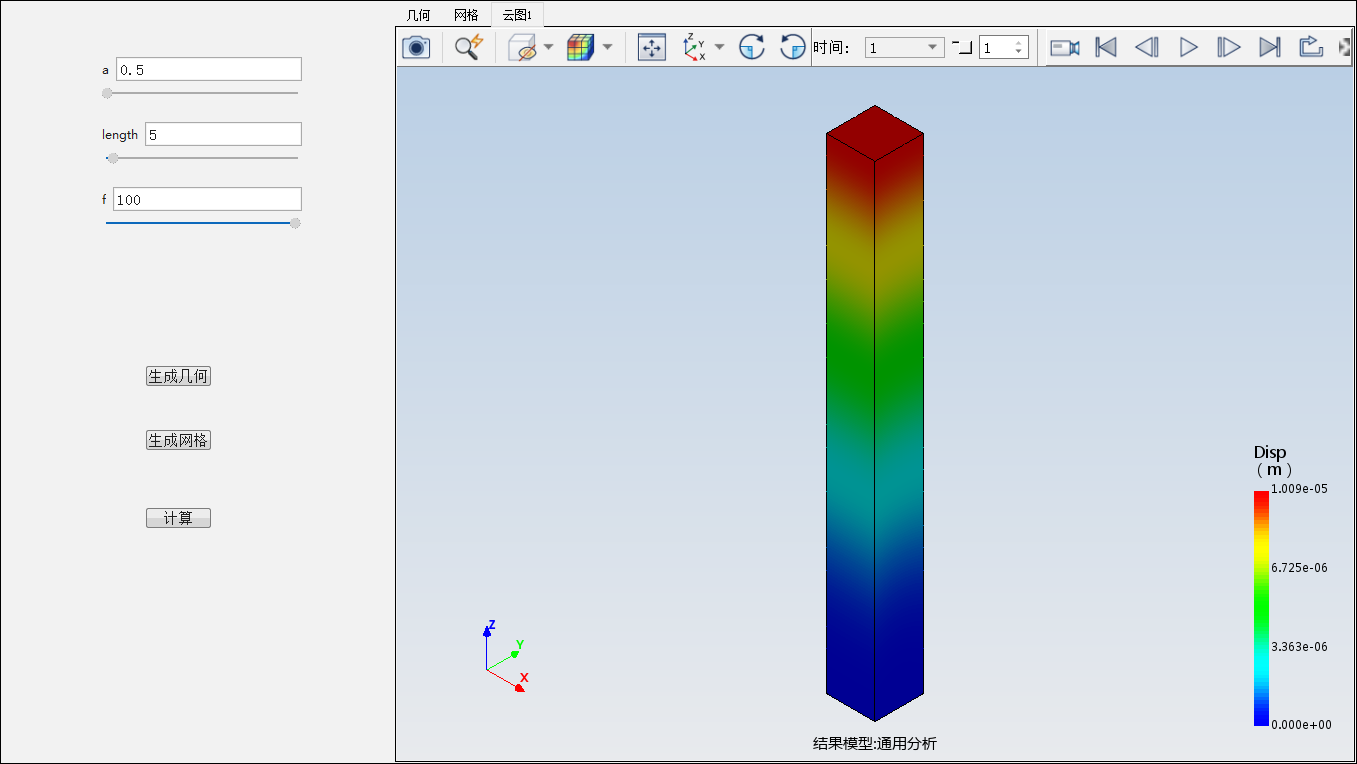Click the legend minimum value 0.000e+00
This screenshot has height=764, width=1357.
tap(1301, 725)
